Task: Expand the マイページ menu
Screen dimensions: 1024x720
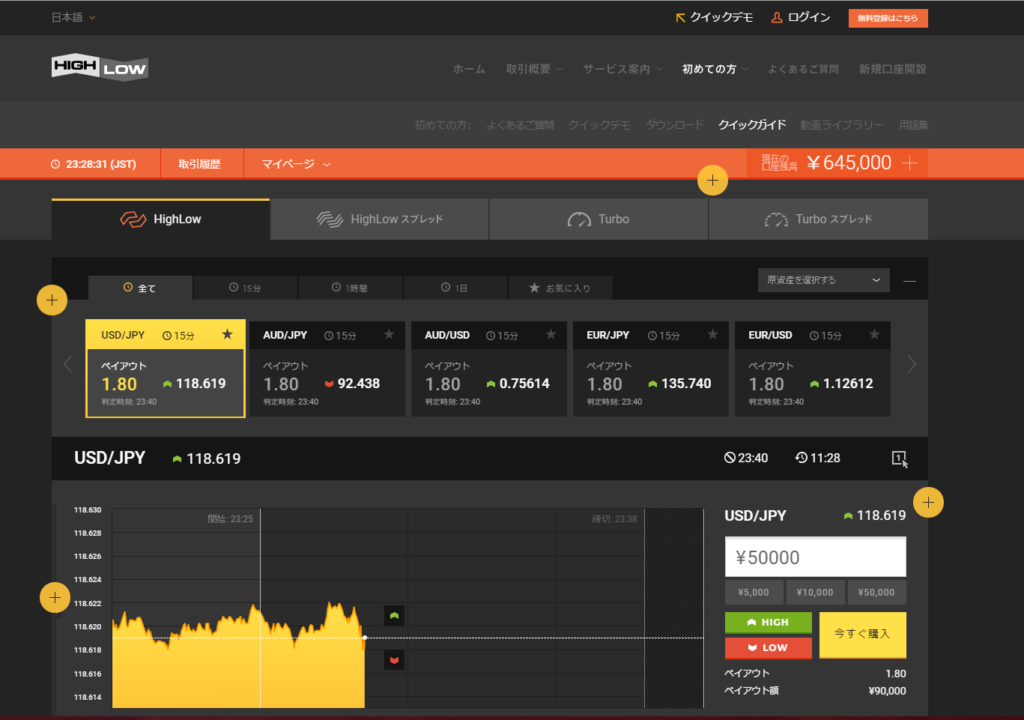Action: pyautogui.click(x=295, y=164)
